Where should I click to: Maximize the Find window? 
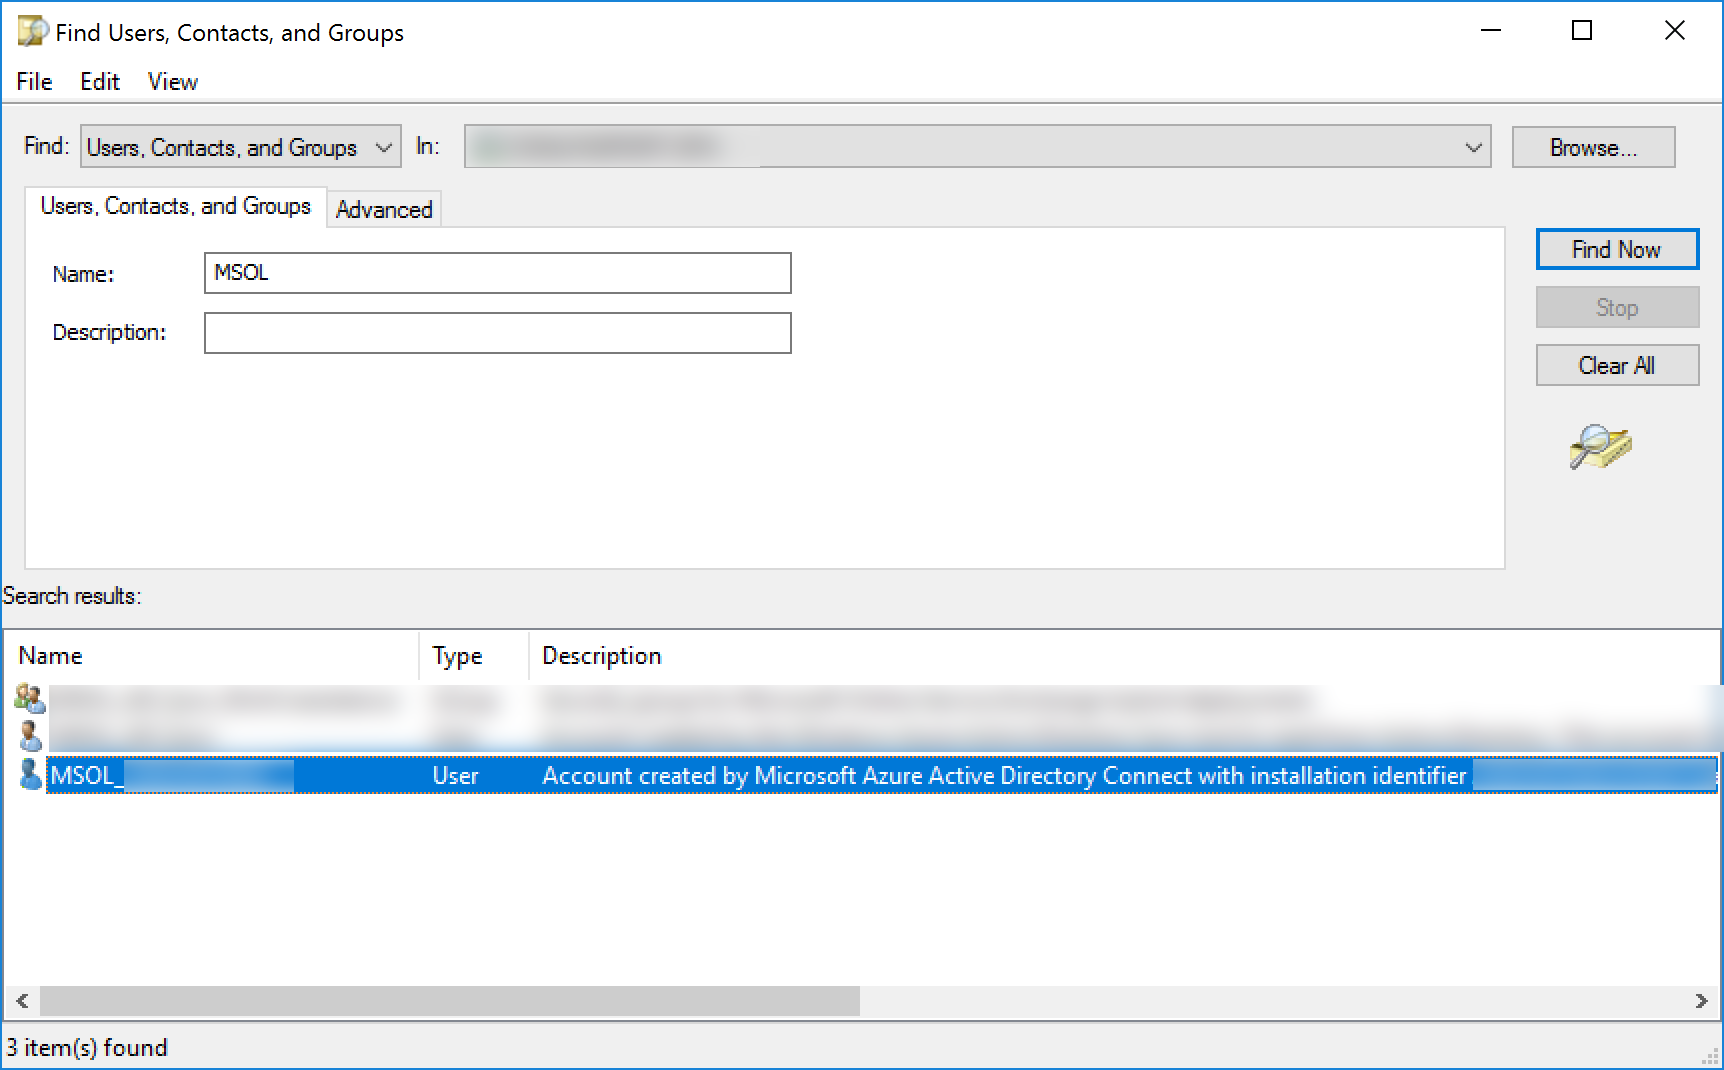(1582, 31)
